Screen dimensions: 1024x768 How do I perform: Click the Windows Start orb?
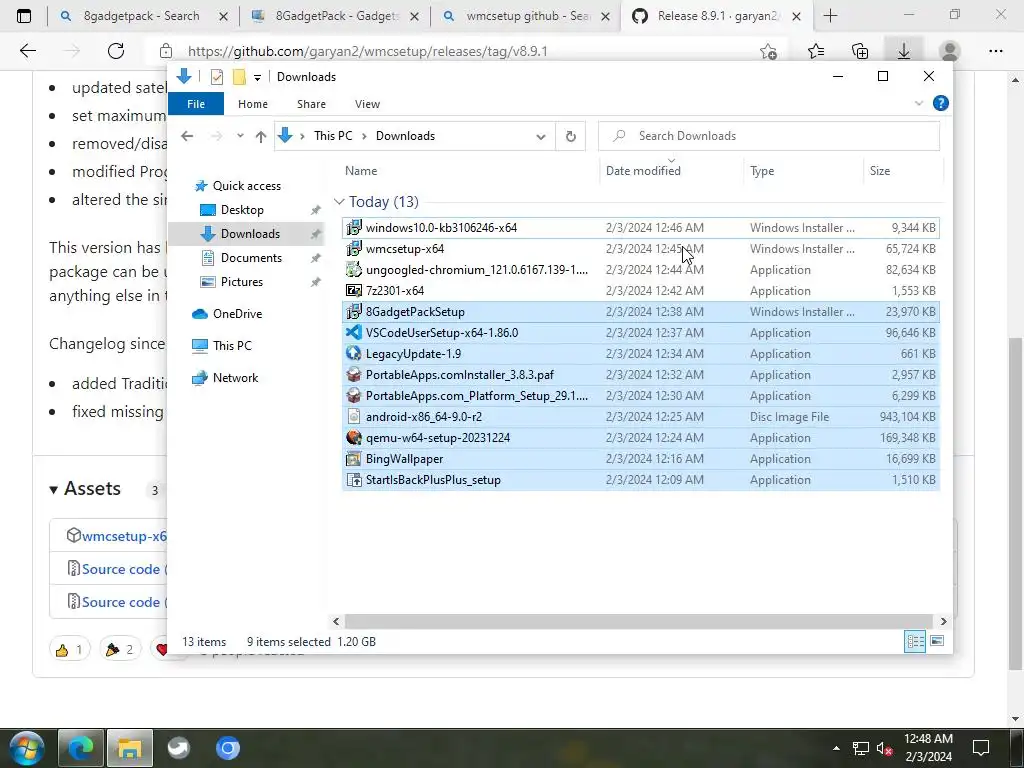click(x=26, y=748)
